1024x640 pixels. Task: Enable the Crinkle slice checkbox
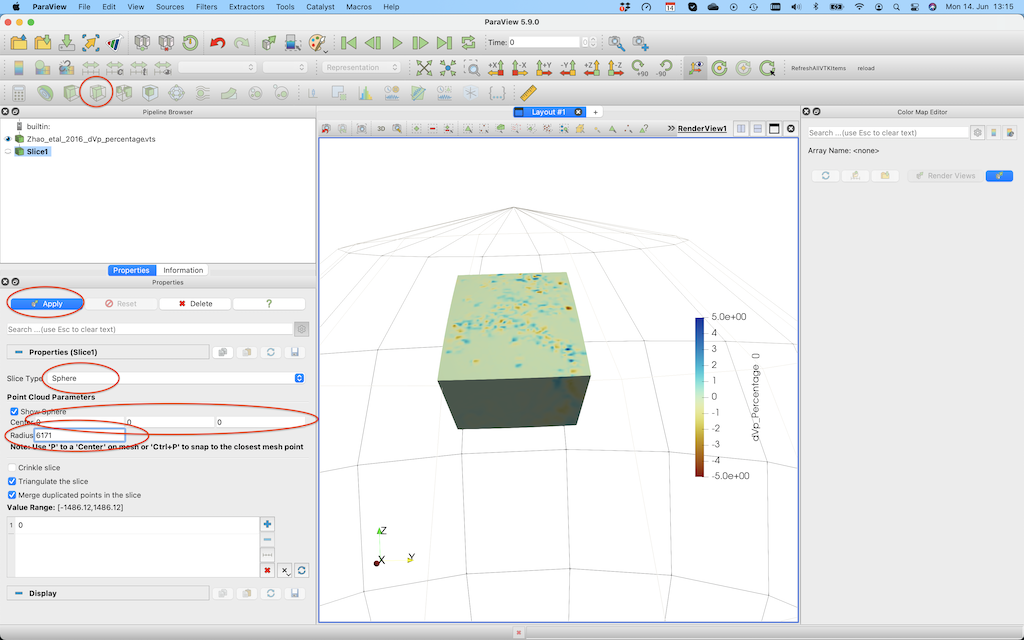(13, 467)
